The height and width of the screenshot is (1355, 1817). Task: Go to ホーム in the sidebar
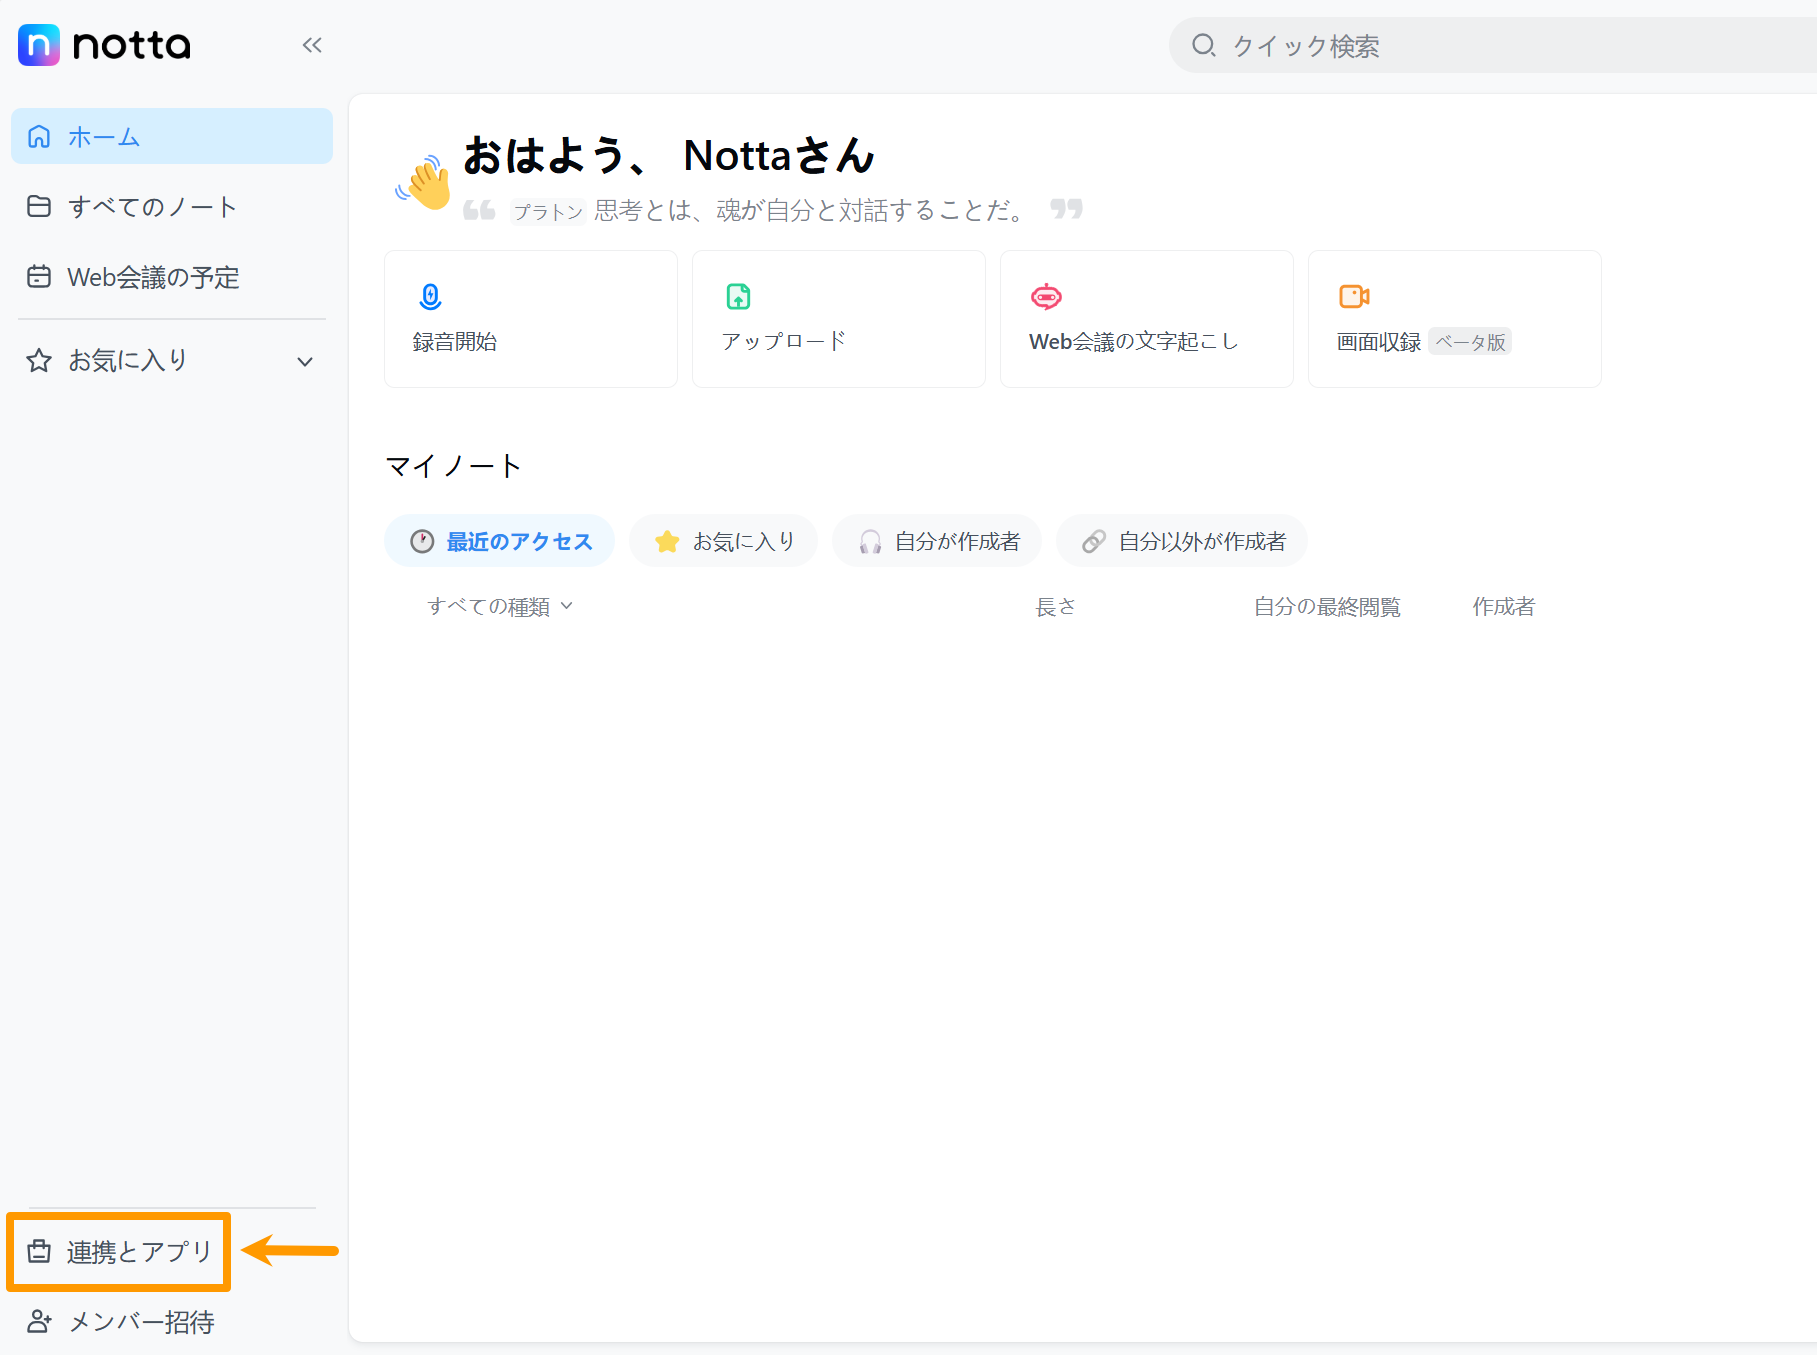pos(172,136)
